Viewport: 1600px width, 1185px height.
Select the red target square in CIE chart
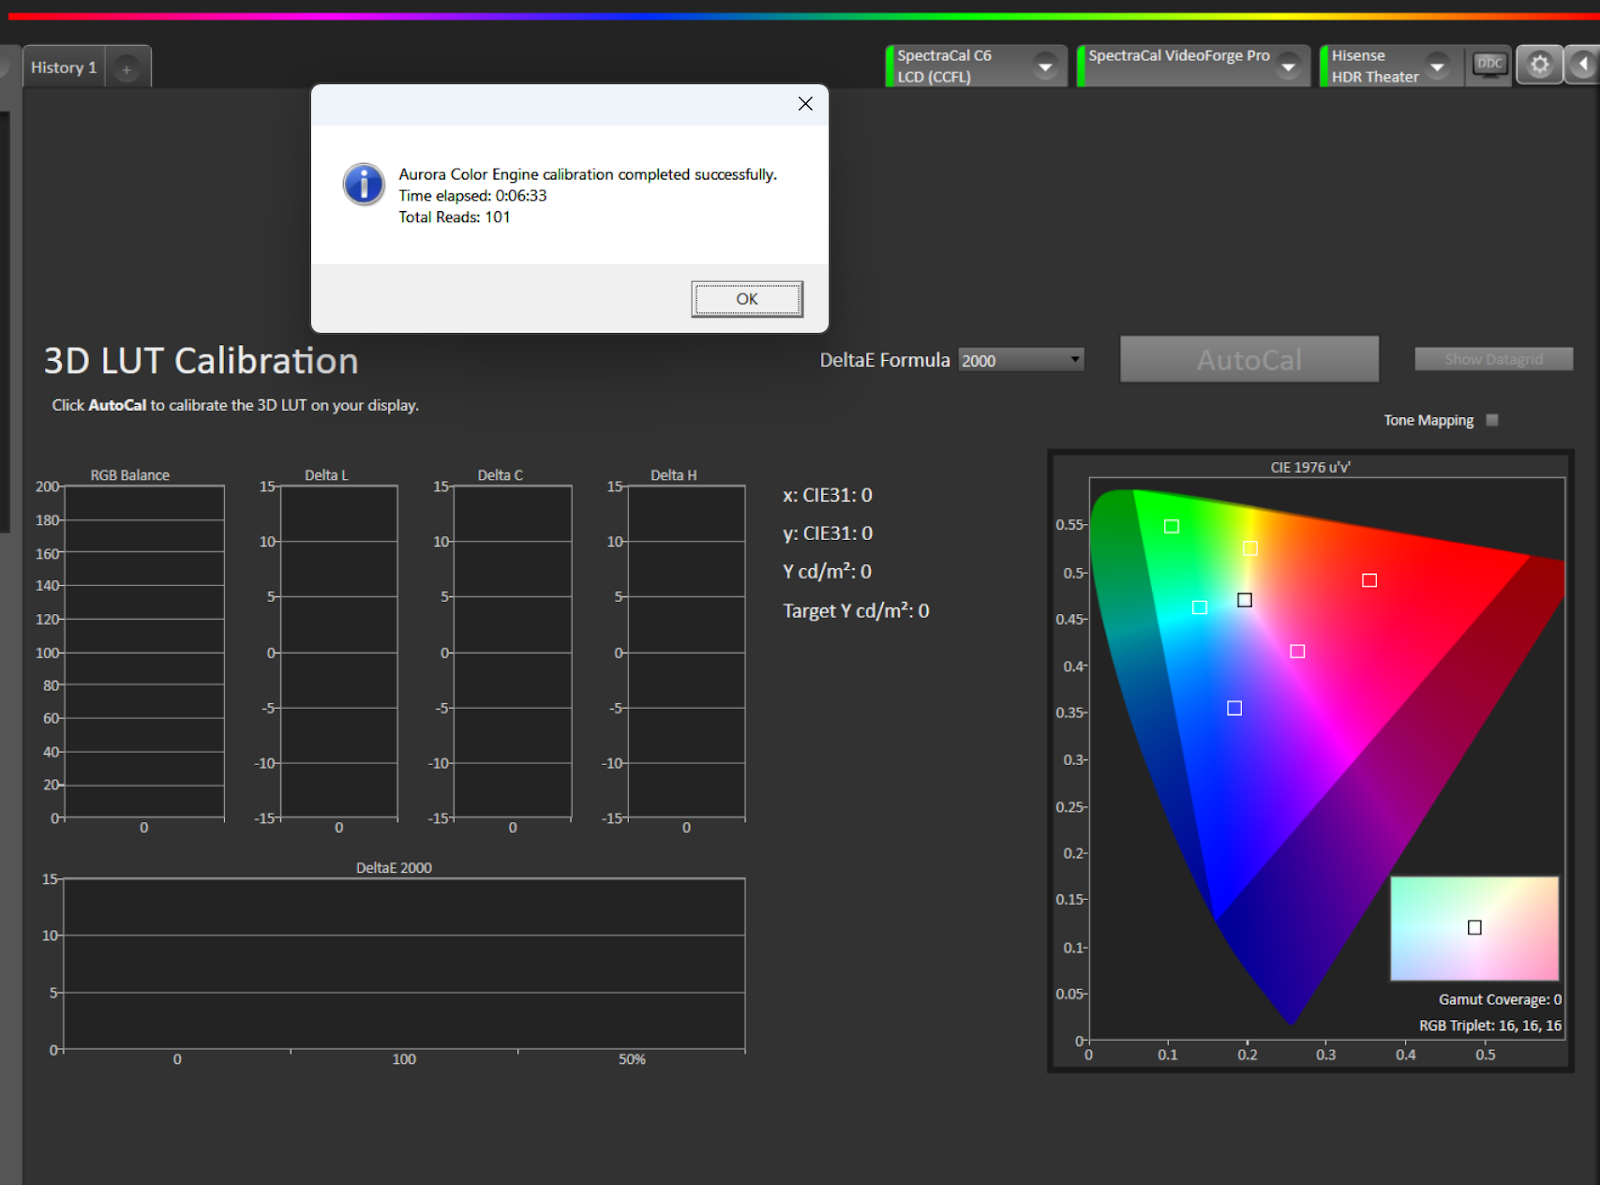point(1369,580)
